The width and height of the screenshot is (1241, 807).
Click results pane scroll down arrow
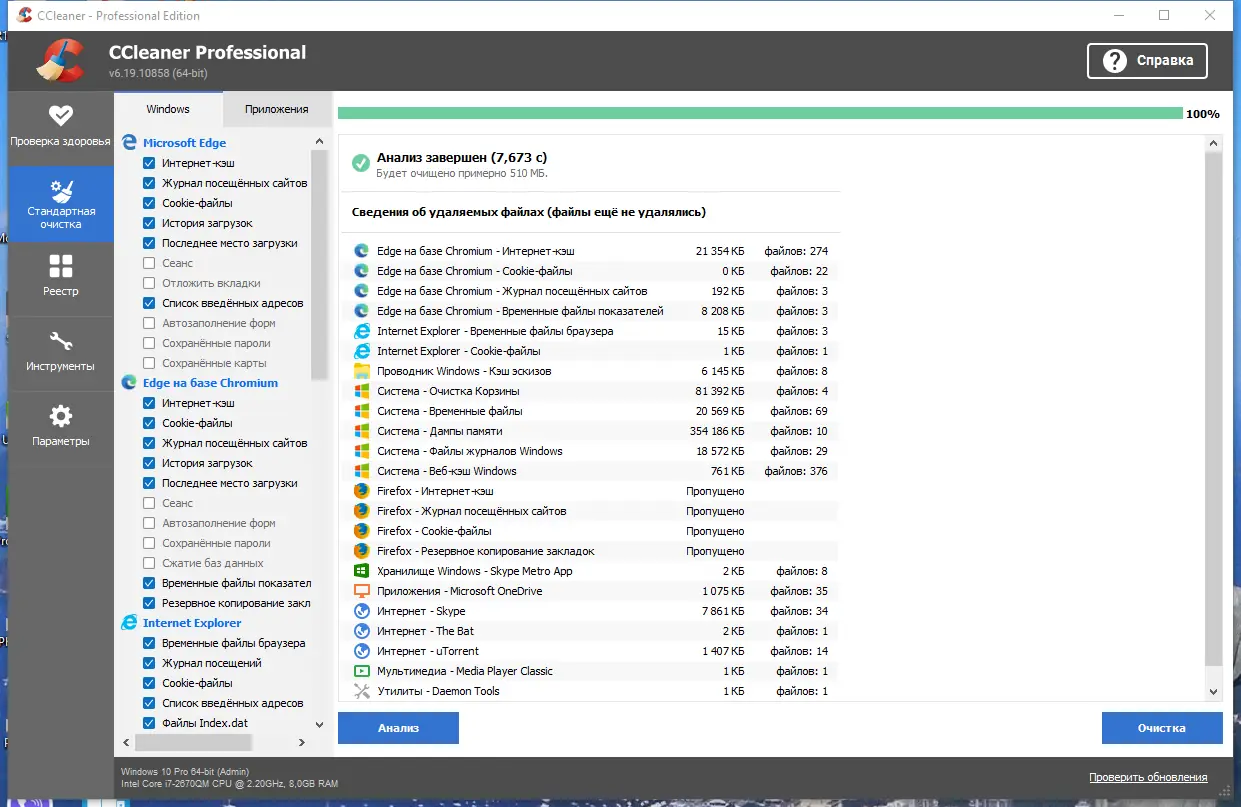pyautogui.click(x=1214, y=692)
